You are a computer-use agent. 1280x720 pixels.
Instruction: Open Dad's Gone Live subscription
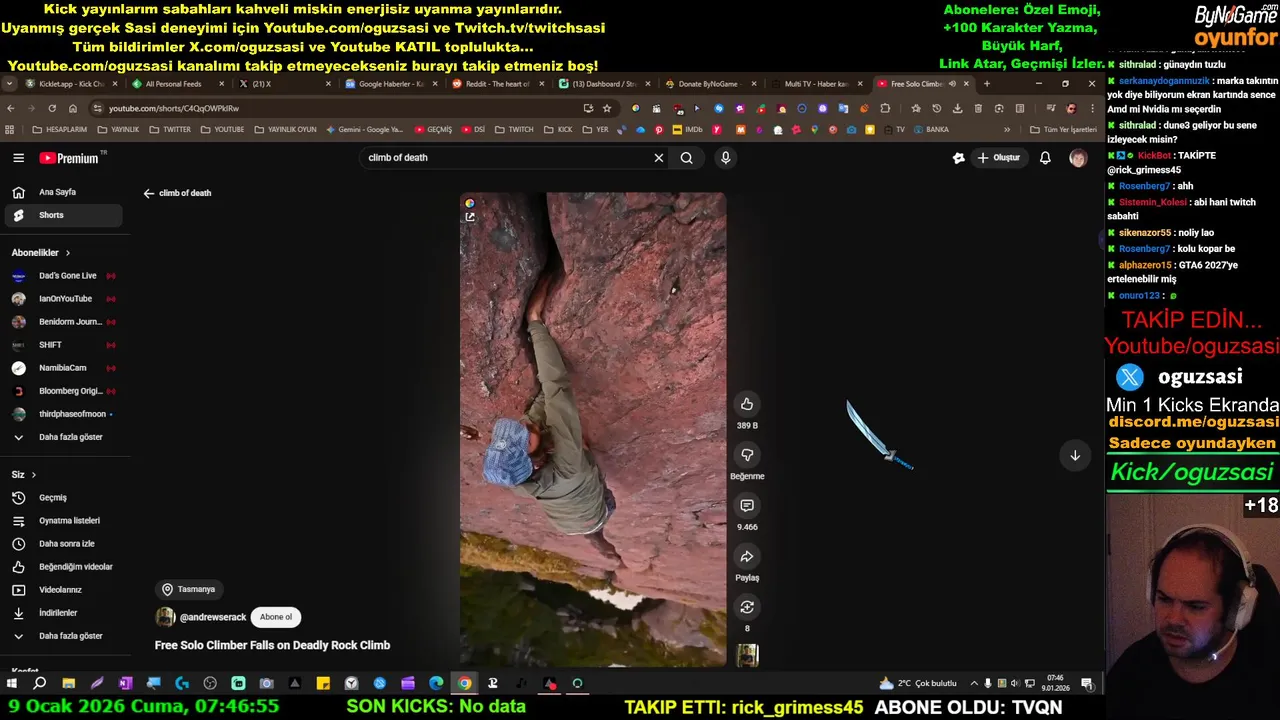(62, 276)
